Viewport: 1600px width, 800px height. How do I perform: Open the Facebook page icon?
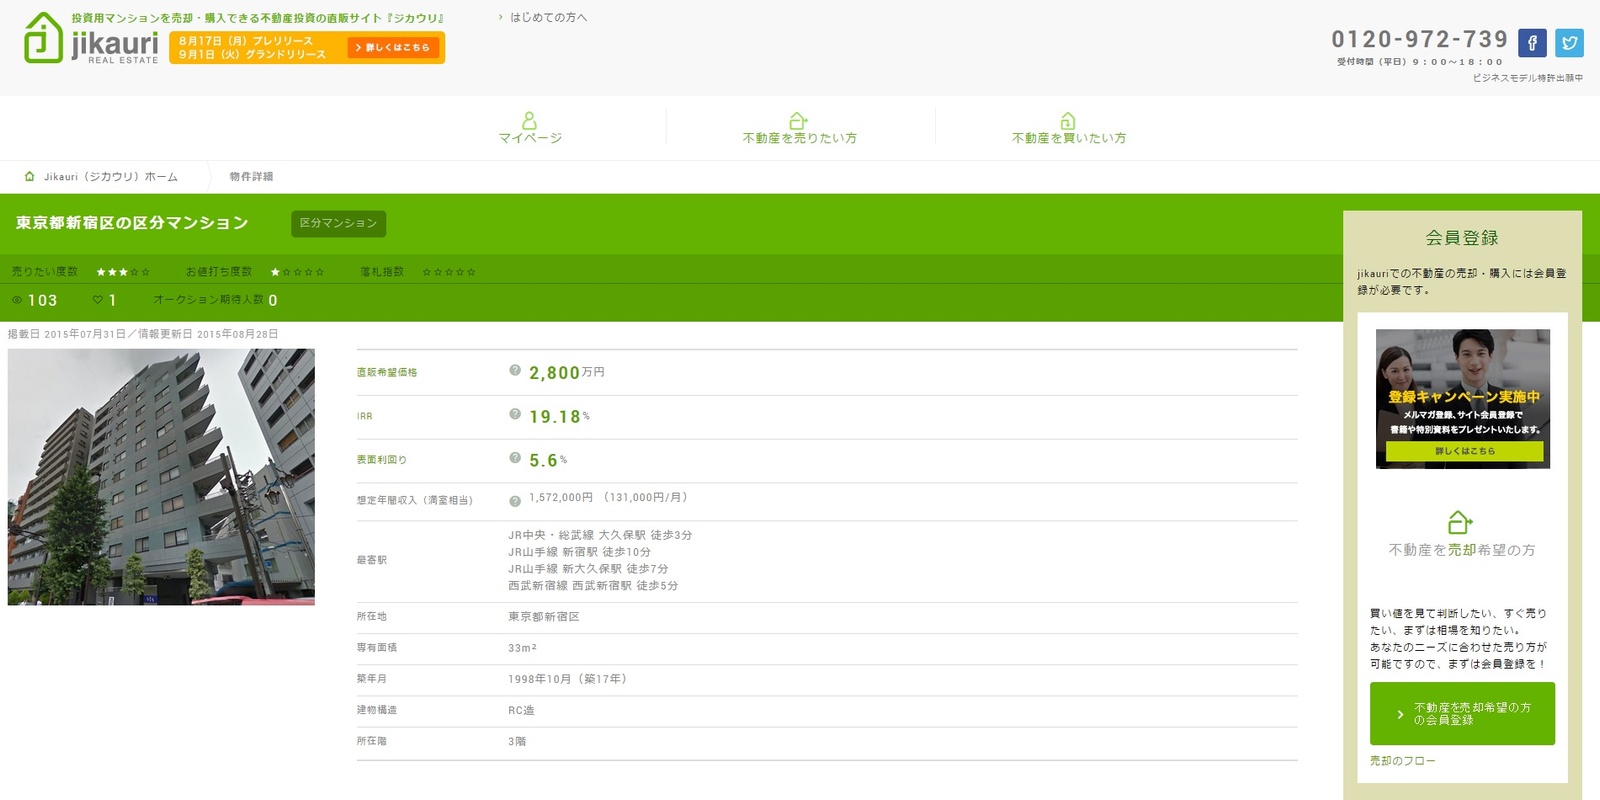pos(1532,43)
